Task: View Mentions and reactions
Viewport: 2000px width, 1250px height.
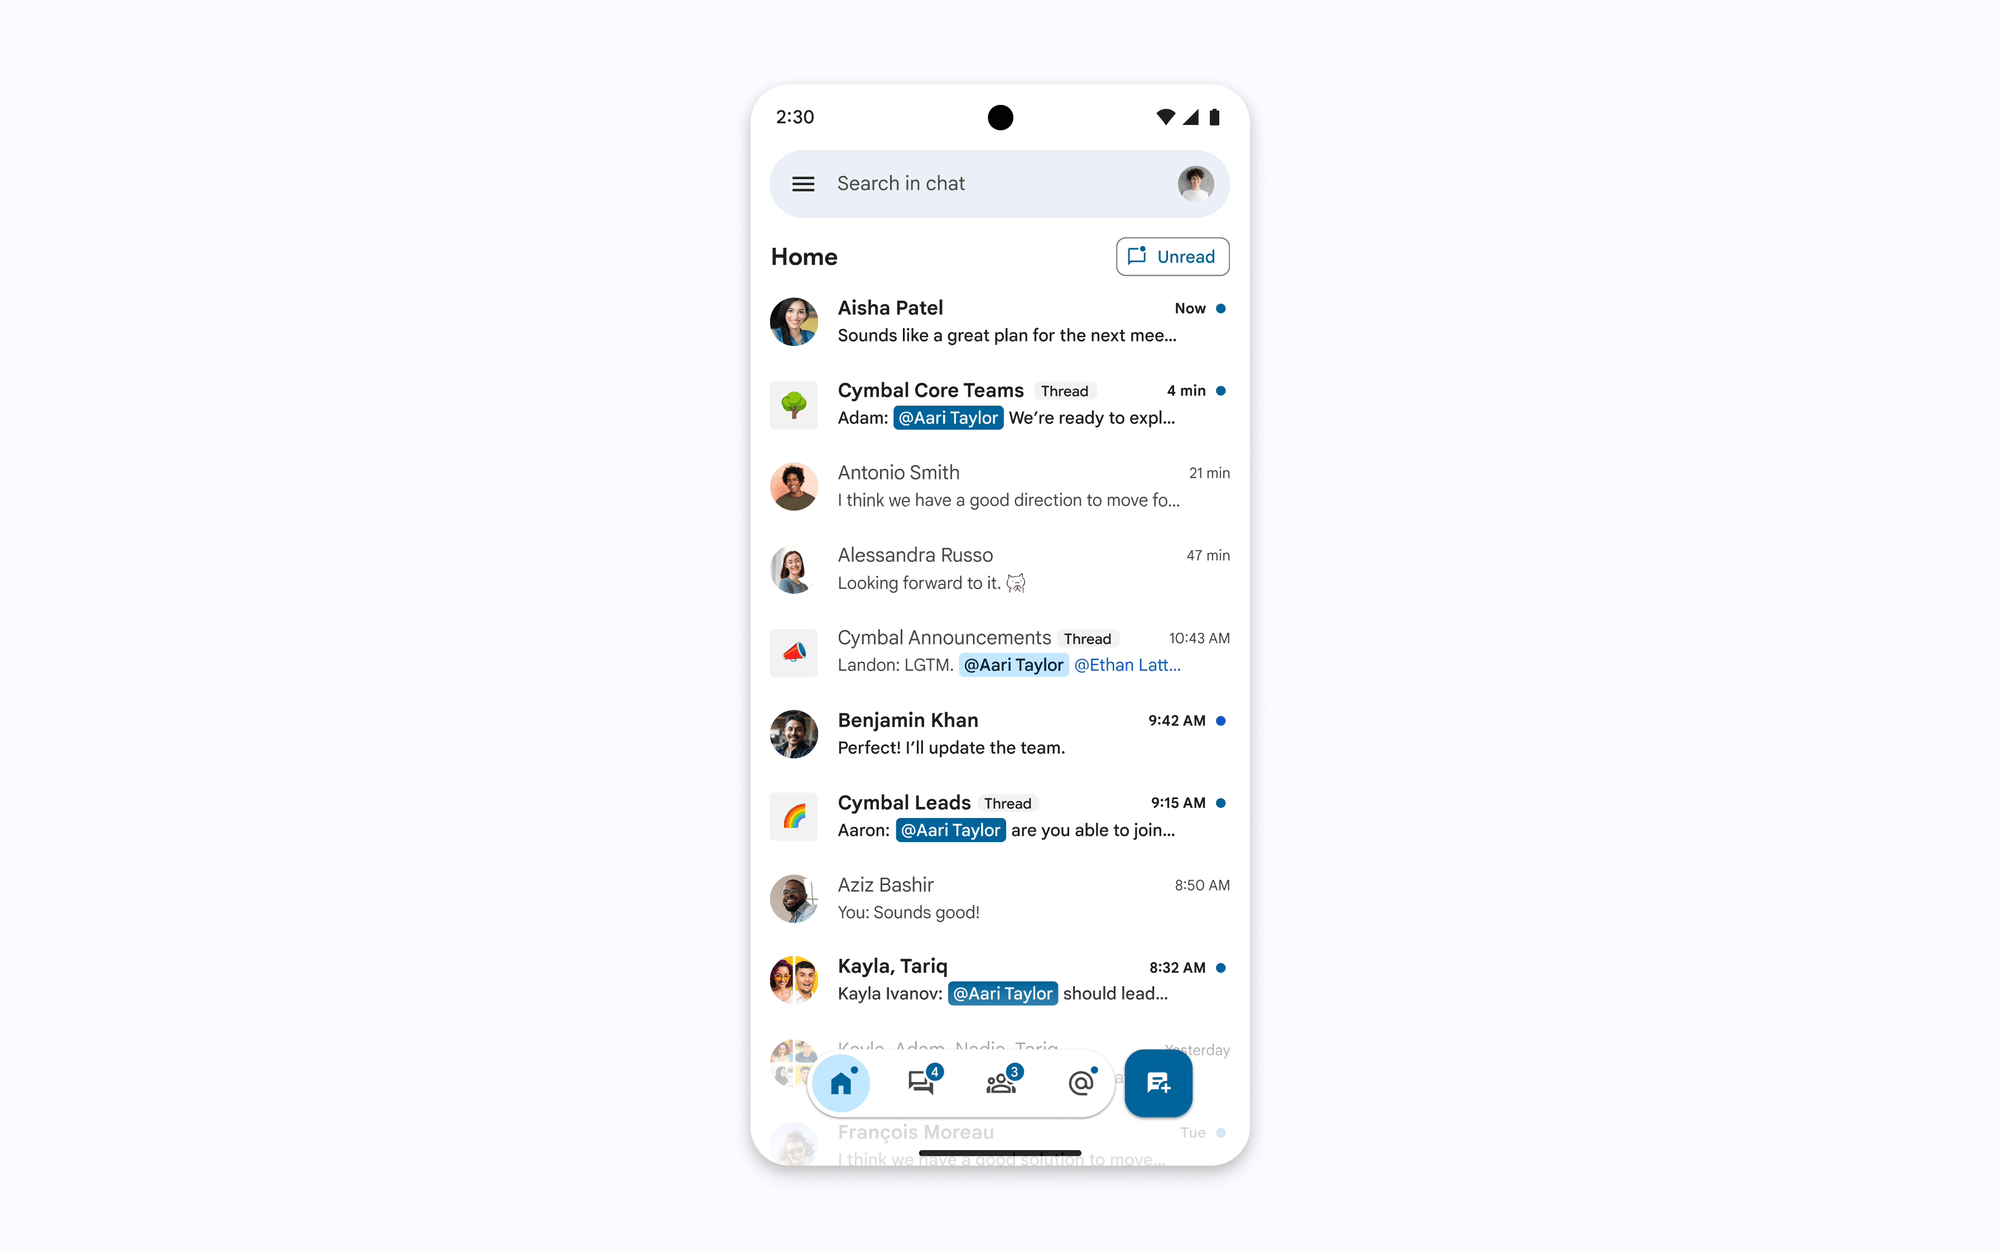Action: (1078, 1082)
